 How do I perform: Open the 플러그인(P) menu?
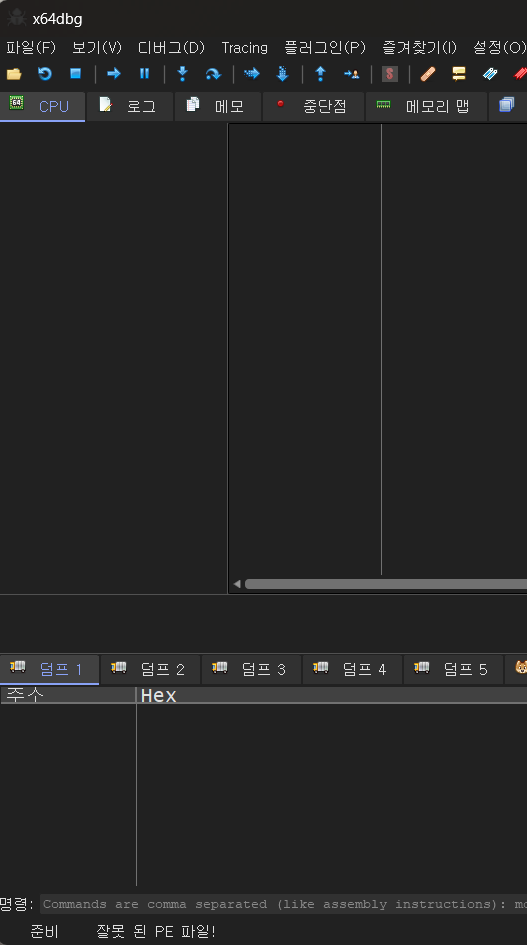pos(325,48)
